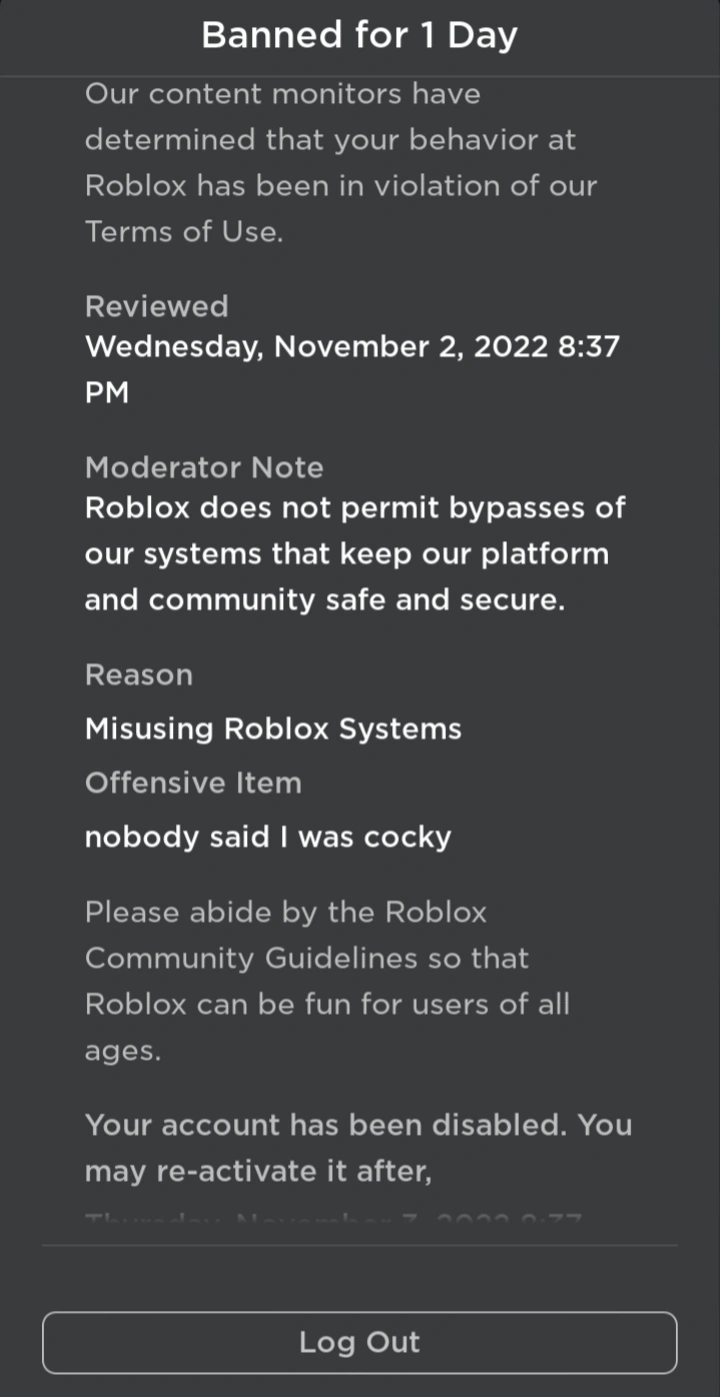Viewport: 720px width, 1397px height.
Task: Click the "Your account has been disabled" line
Action: 358,1125
